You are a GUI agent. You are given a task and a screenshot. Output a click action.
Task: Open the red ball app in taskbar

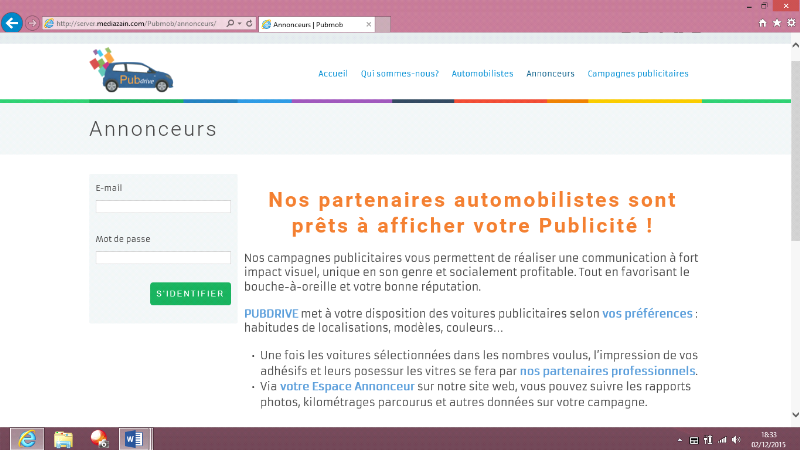99,439
